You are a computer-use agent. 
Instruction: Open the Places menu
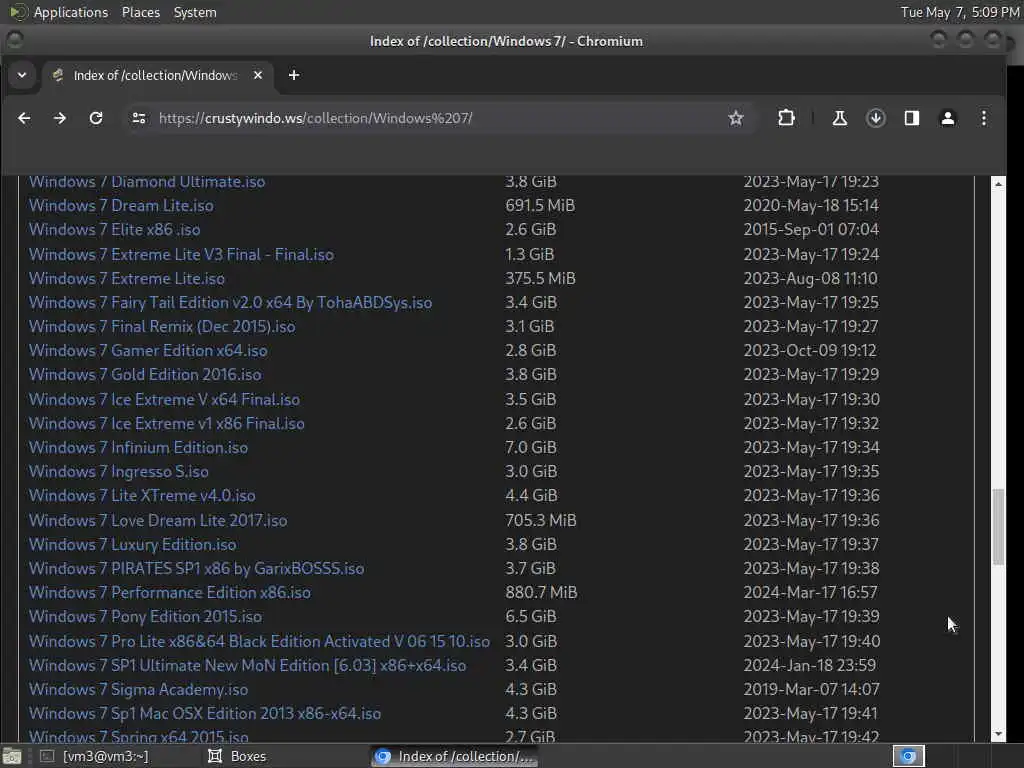pos(140,12)
